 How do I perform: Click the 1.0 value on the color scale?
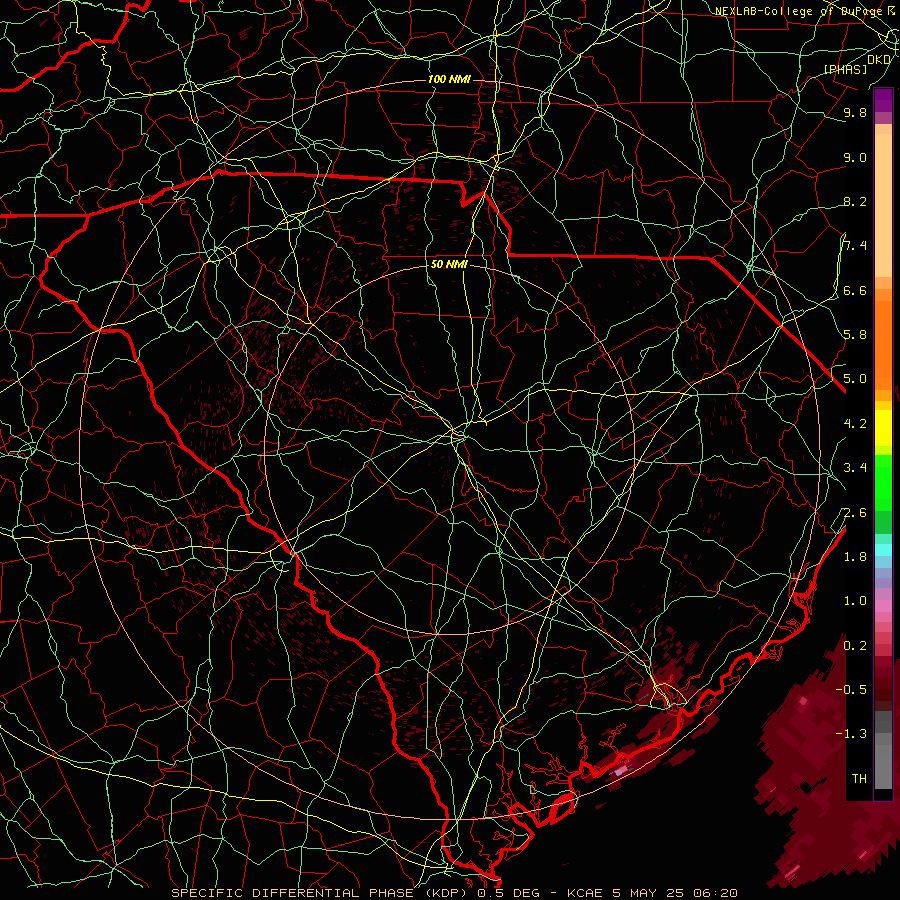(855, 601)
